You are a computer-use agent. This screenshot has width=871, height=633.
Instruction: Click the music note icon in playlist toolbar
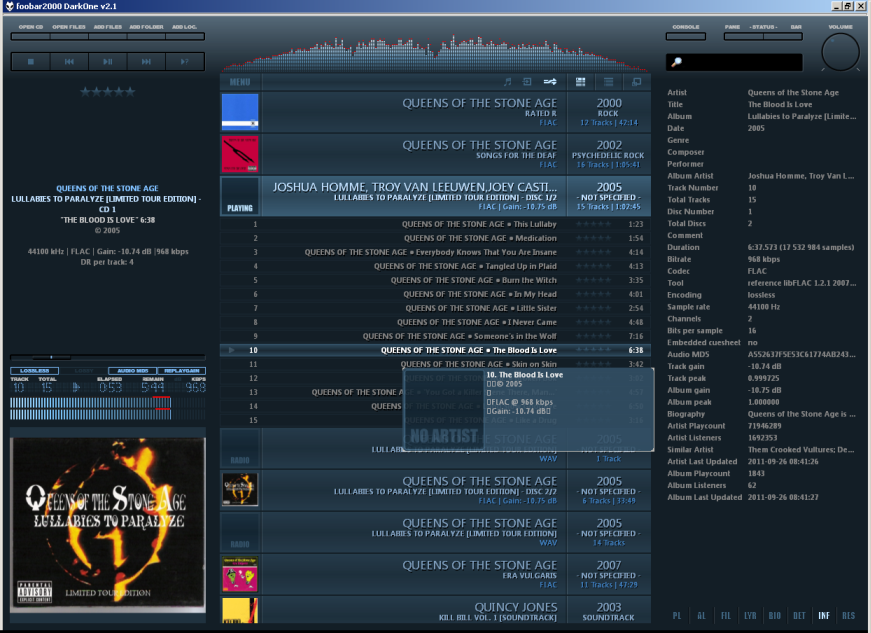(507, 82)
